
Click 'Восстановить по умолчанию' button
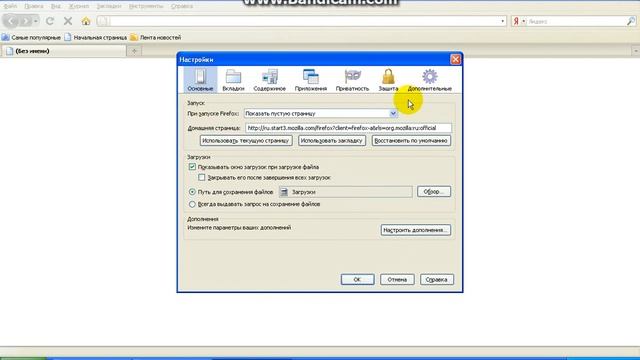click(411, 140)
